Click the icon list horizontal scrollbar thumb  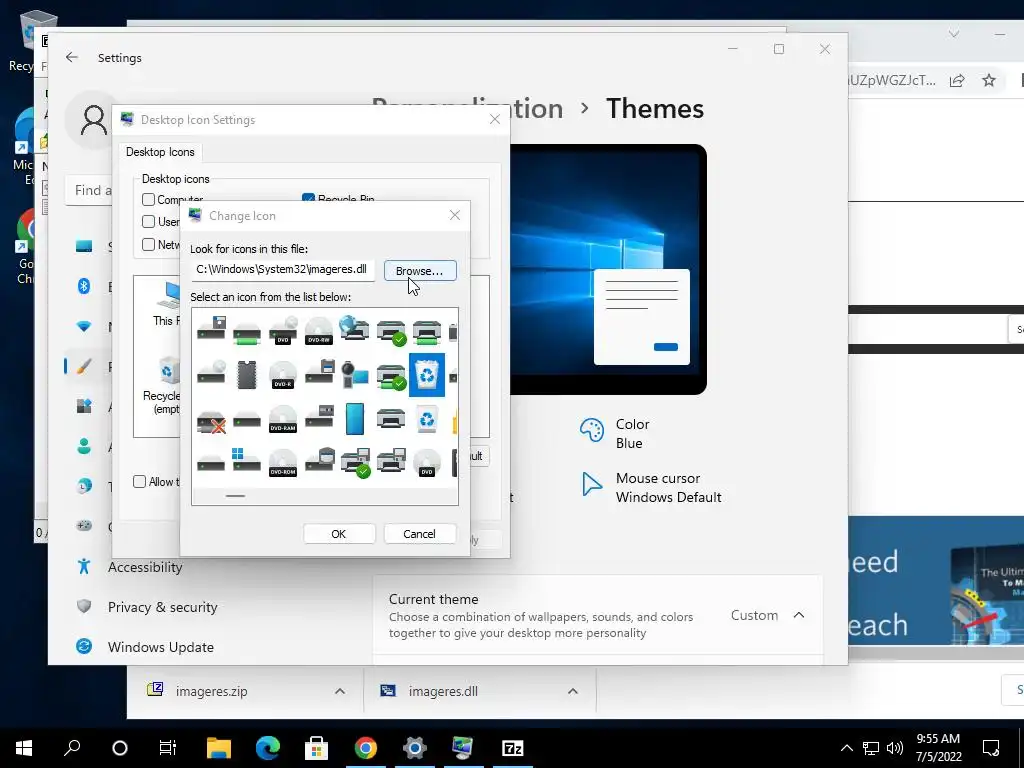point(235,496)
